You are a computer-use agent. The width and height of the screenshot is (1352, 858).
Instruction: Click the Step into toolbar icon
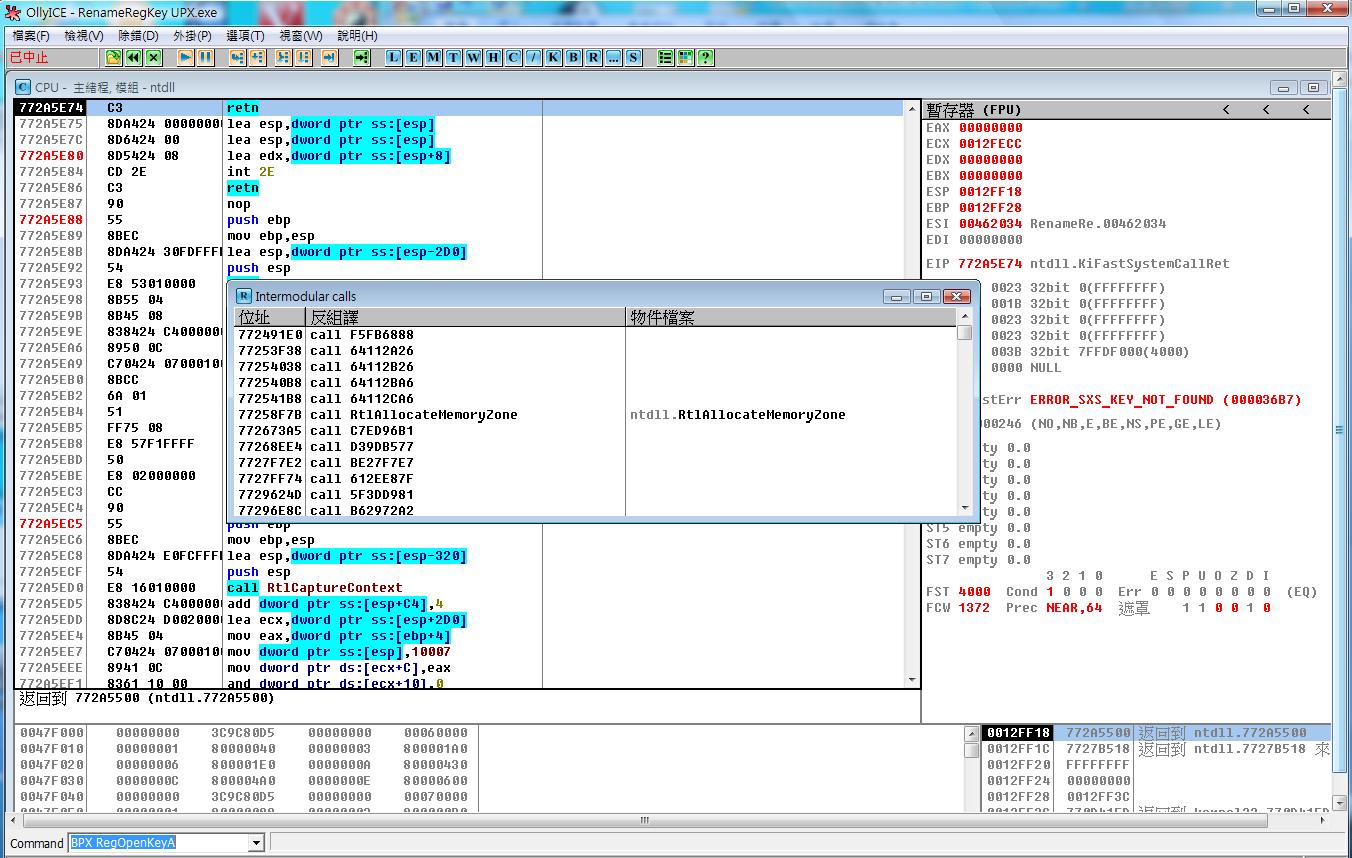coord(237,58)
